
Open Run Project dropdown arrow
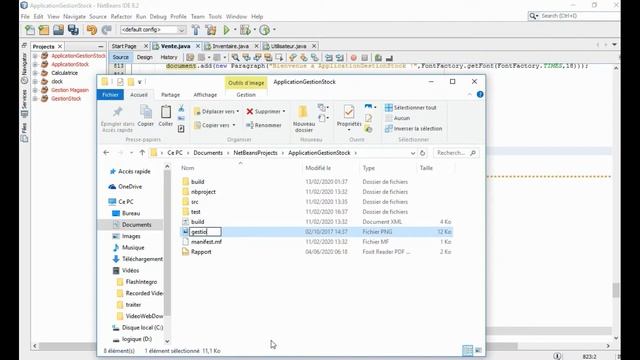(235, 30)
